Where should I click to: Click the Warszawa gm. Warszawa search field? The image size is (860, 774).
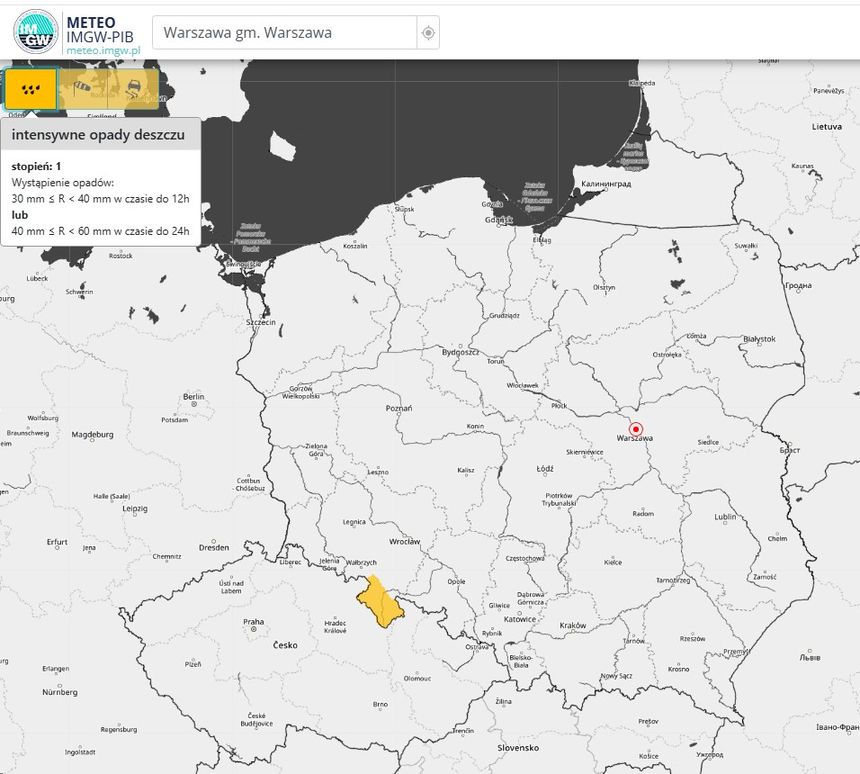tap(285, 33)
